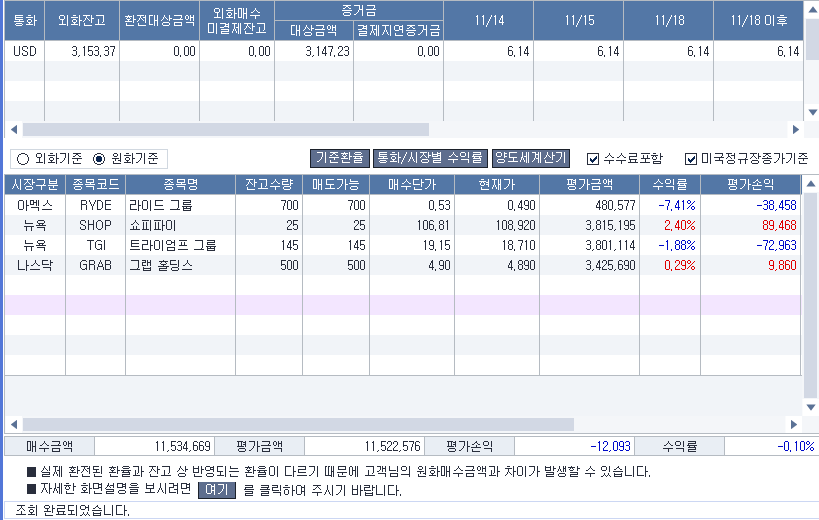The image size is (819, 520).
Task: Click the 종목명 column header
Action: pos(180,184)
